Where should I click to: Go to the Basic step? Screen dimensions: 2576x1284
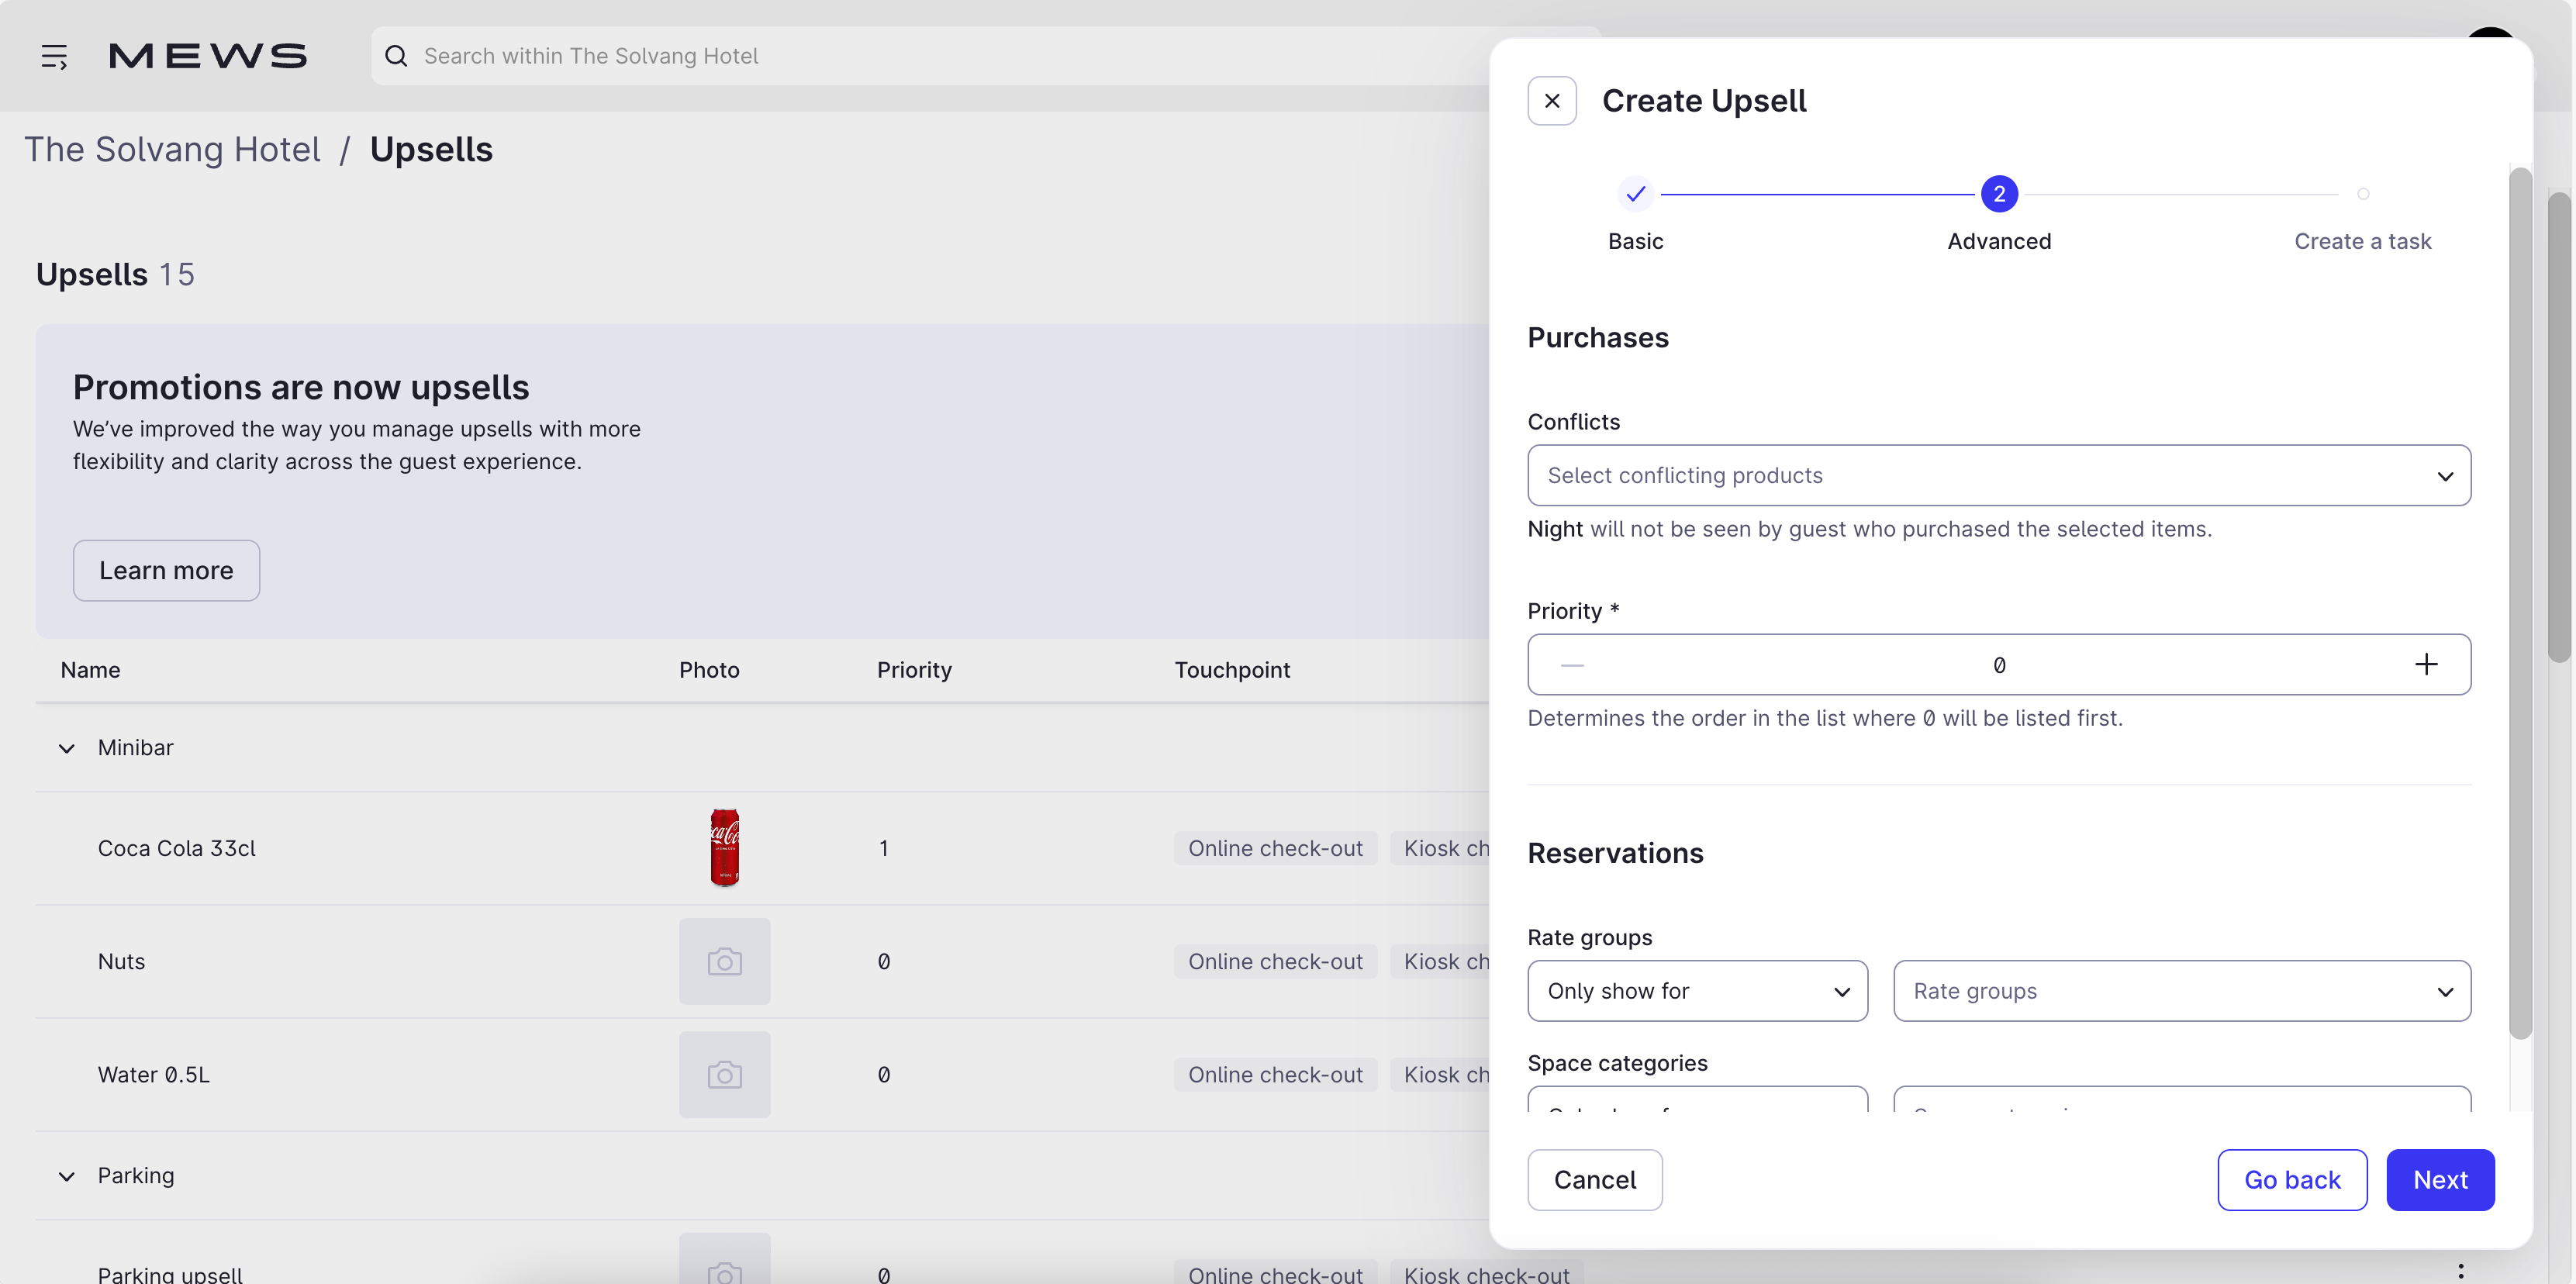(x=1635, y=194)
